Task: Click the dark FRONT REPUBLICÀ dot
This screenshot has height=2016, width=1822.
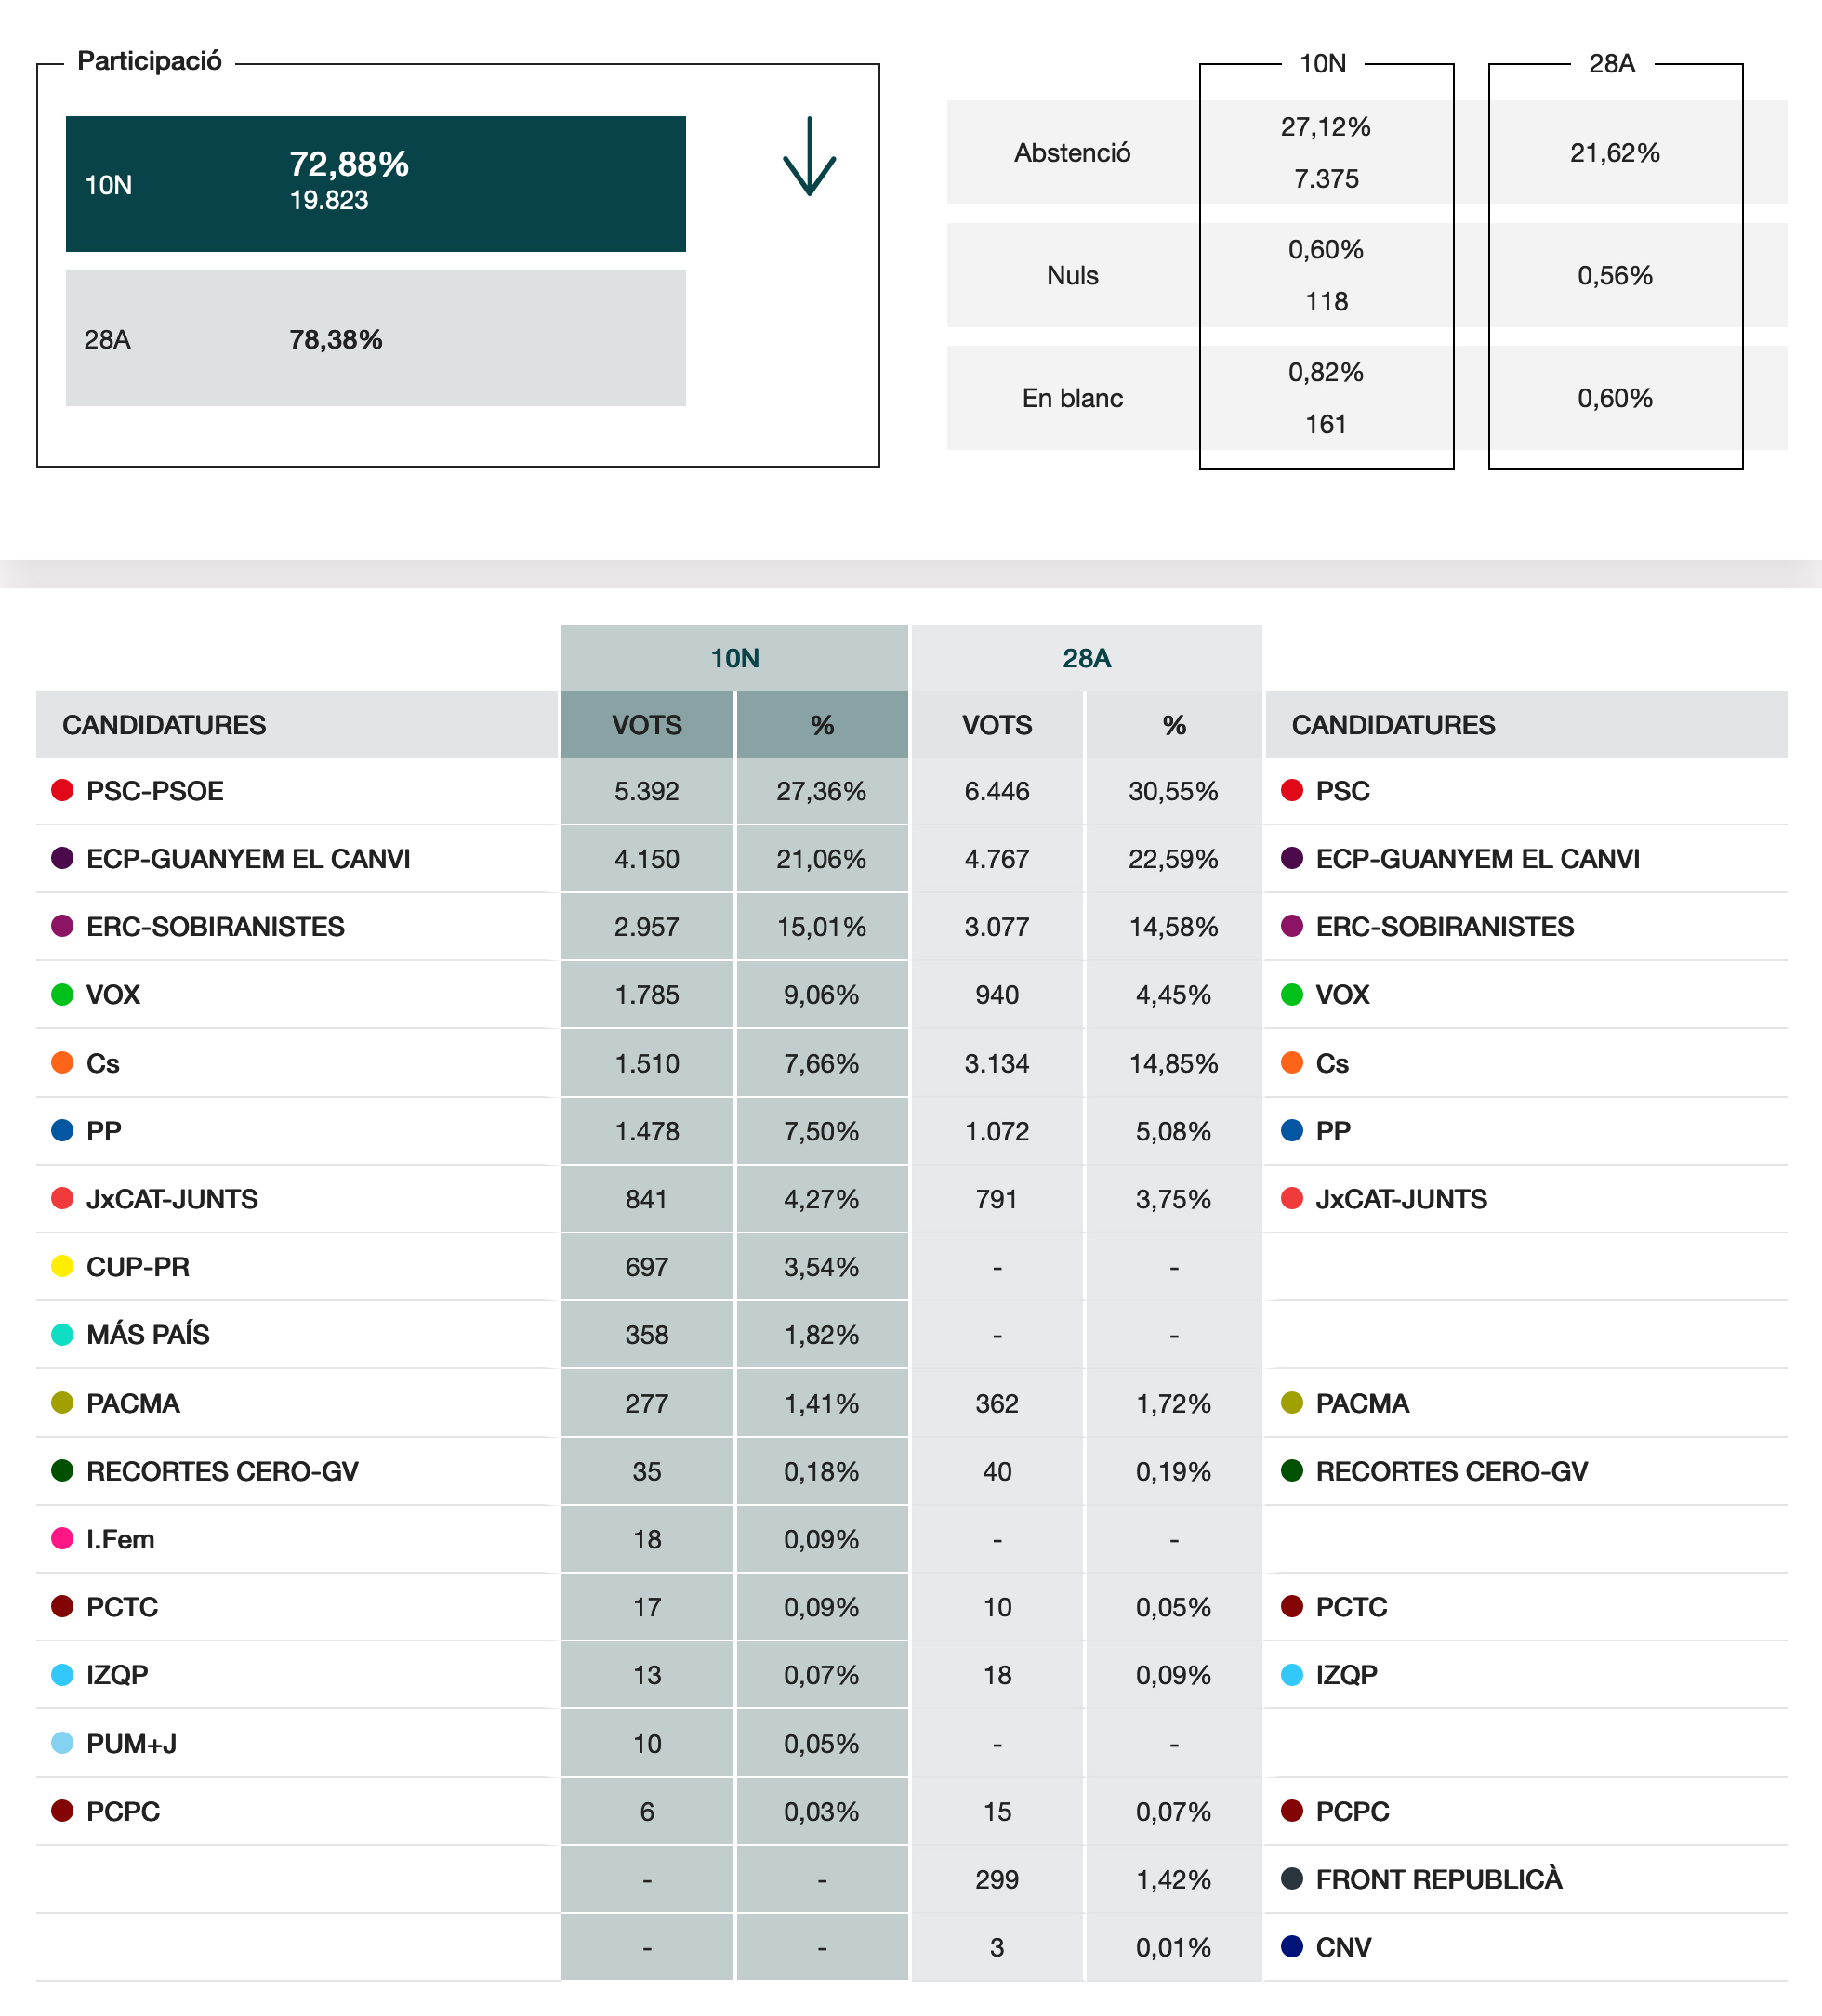Action: click(x=1291, y=1878)
